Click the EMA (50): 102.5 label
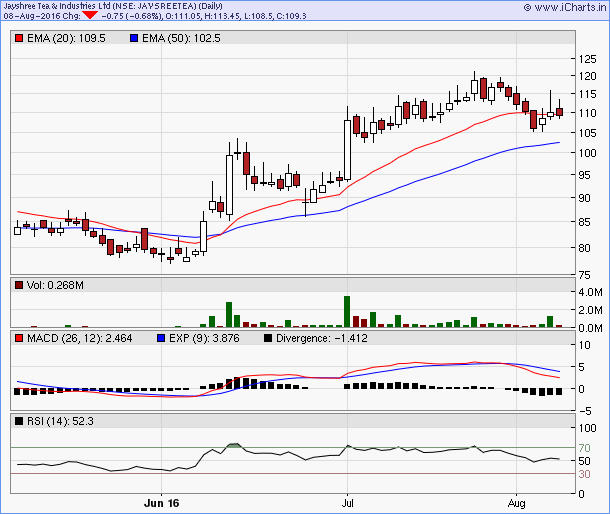610x514 pixels. [x=181, y=38]
